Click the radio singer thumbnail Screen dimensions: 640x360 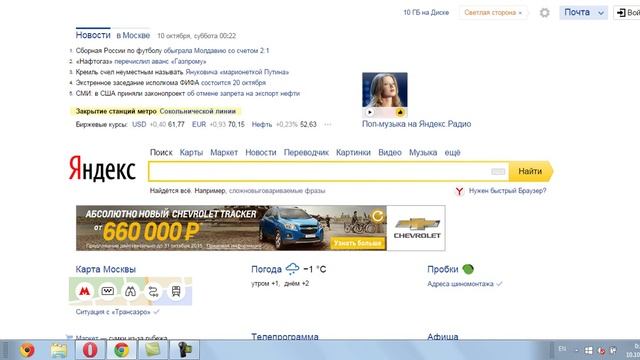(x=384, y=90)
